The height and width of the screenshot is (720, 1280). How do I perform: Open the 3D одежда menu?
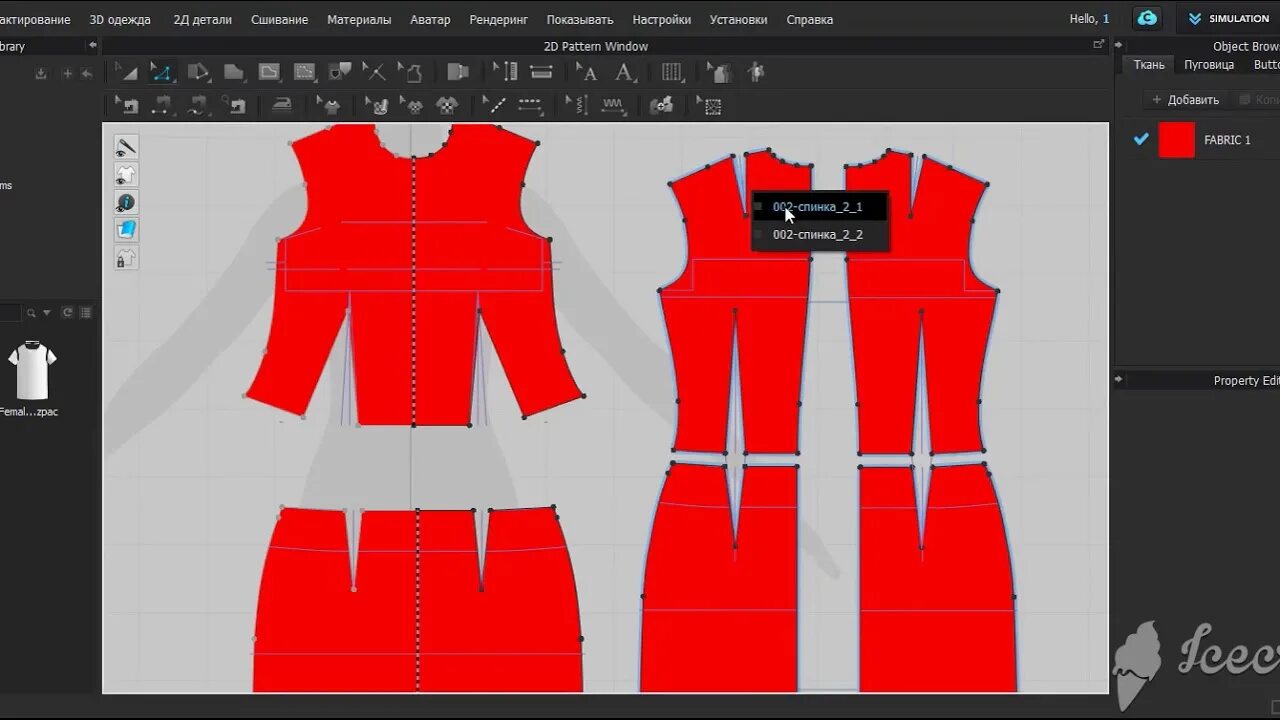120,19
